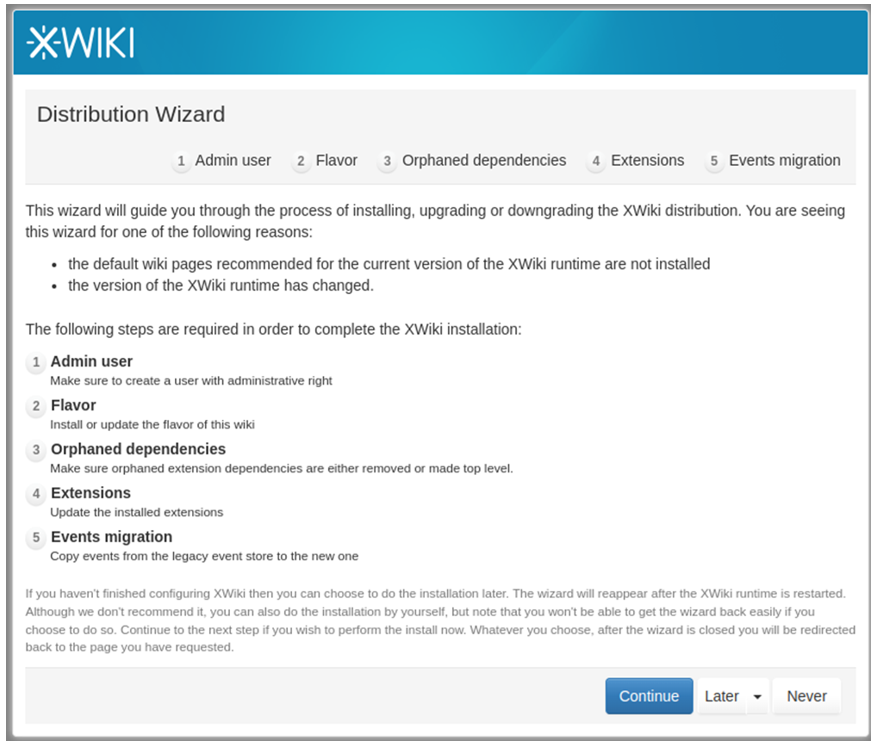Image resolution: width=878 pixels, height=746 pixels.
Task: Select the Admin user step in the progress bar
Action: 233,161
